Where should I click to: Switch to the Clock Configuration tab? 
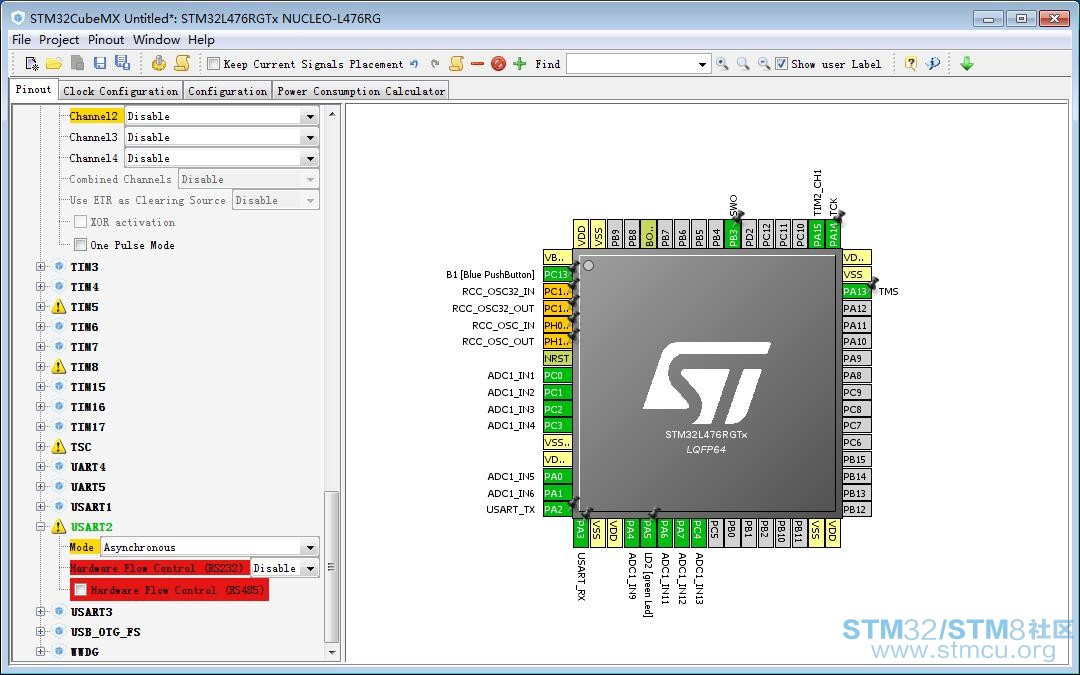click(x=120, y=91)
